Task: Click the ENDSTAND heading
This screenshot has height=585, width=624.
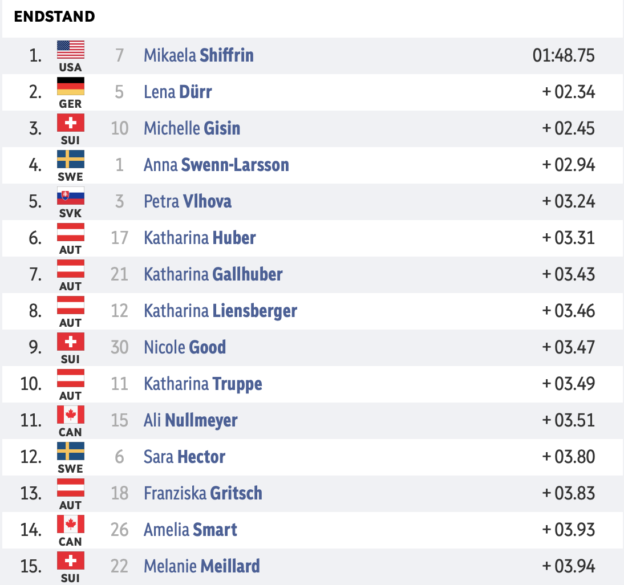Action: [55, 17]
